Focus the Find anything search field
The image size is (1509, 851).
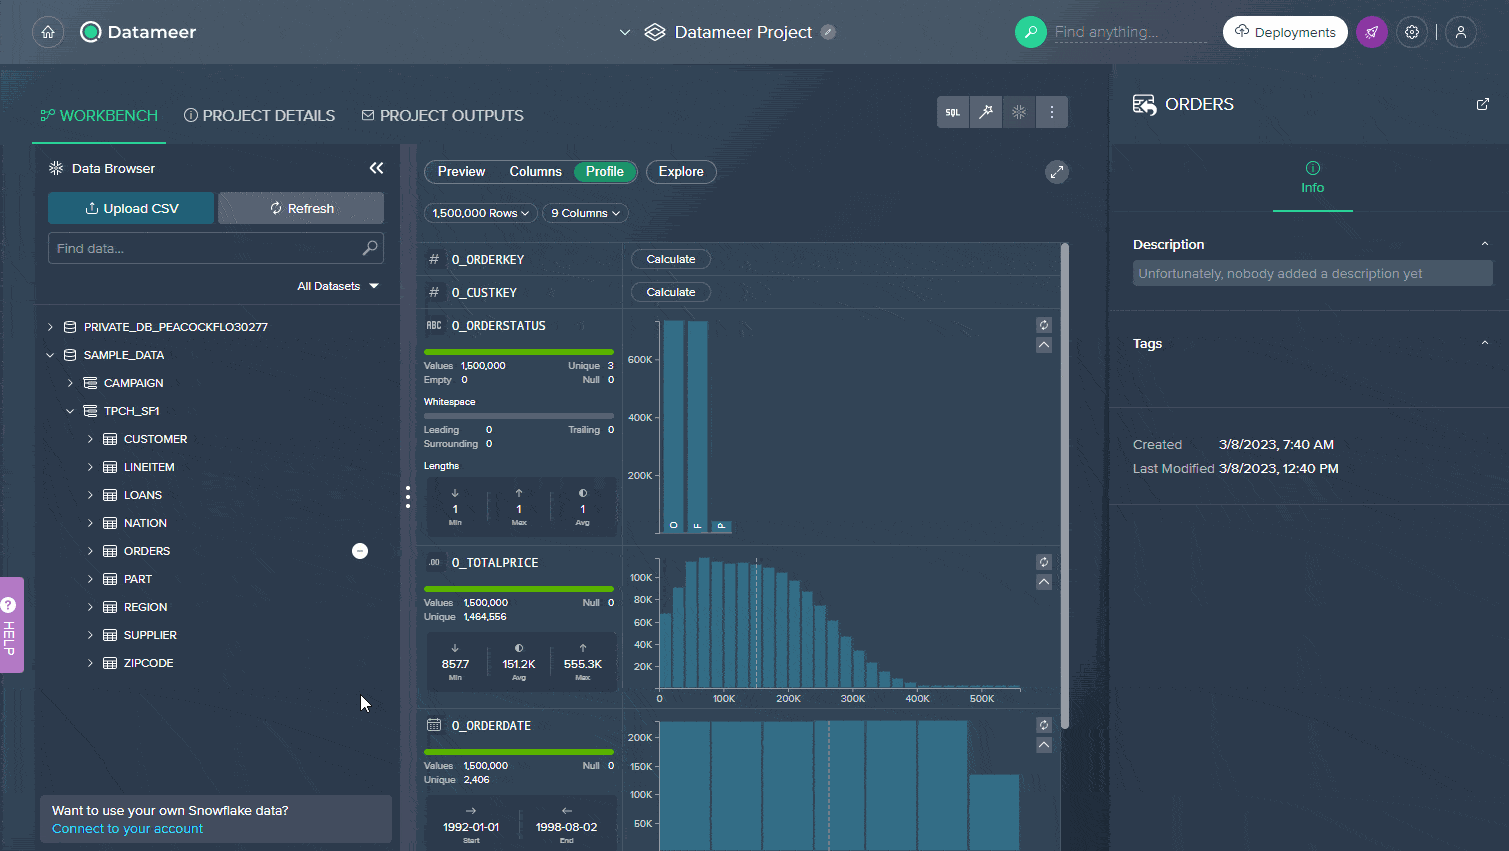pos(1131,32)
